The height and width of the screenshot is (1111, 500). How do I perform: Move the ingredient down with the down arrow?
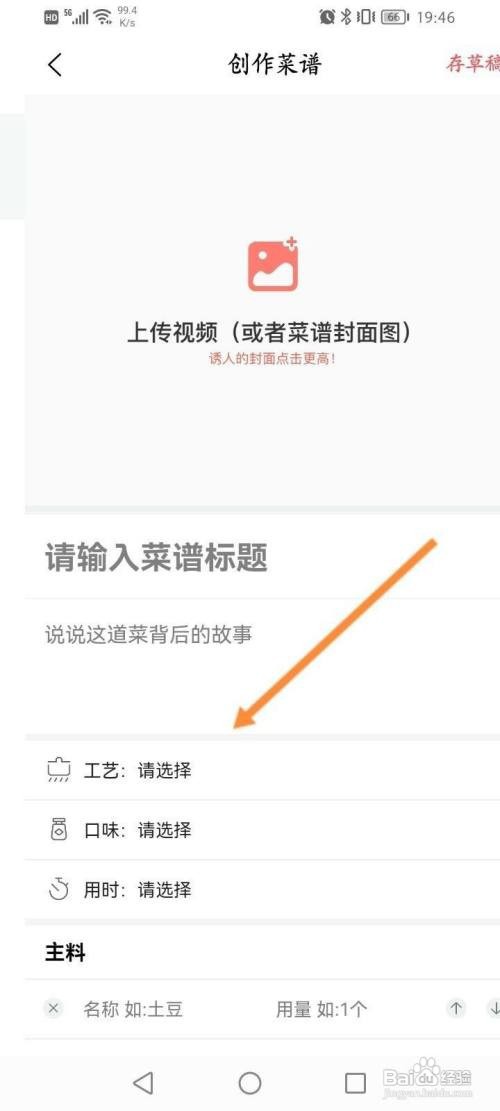494,1008
